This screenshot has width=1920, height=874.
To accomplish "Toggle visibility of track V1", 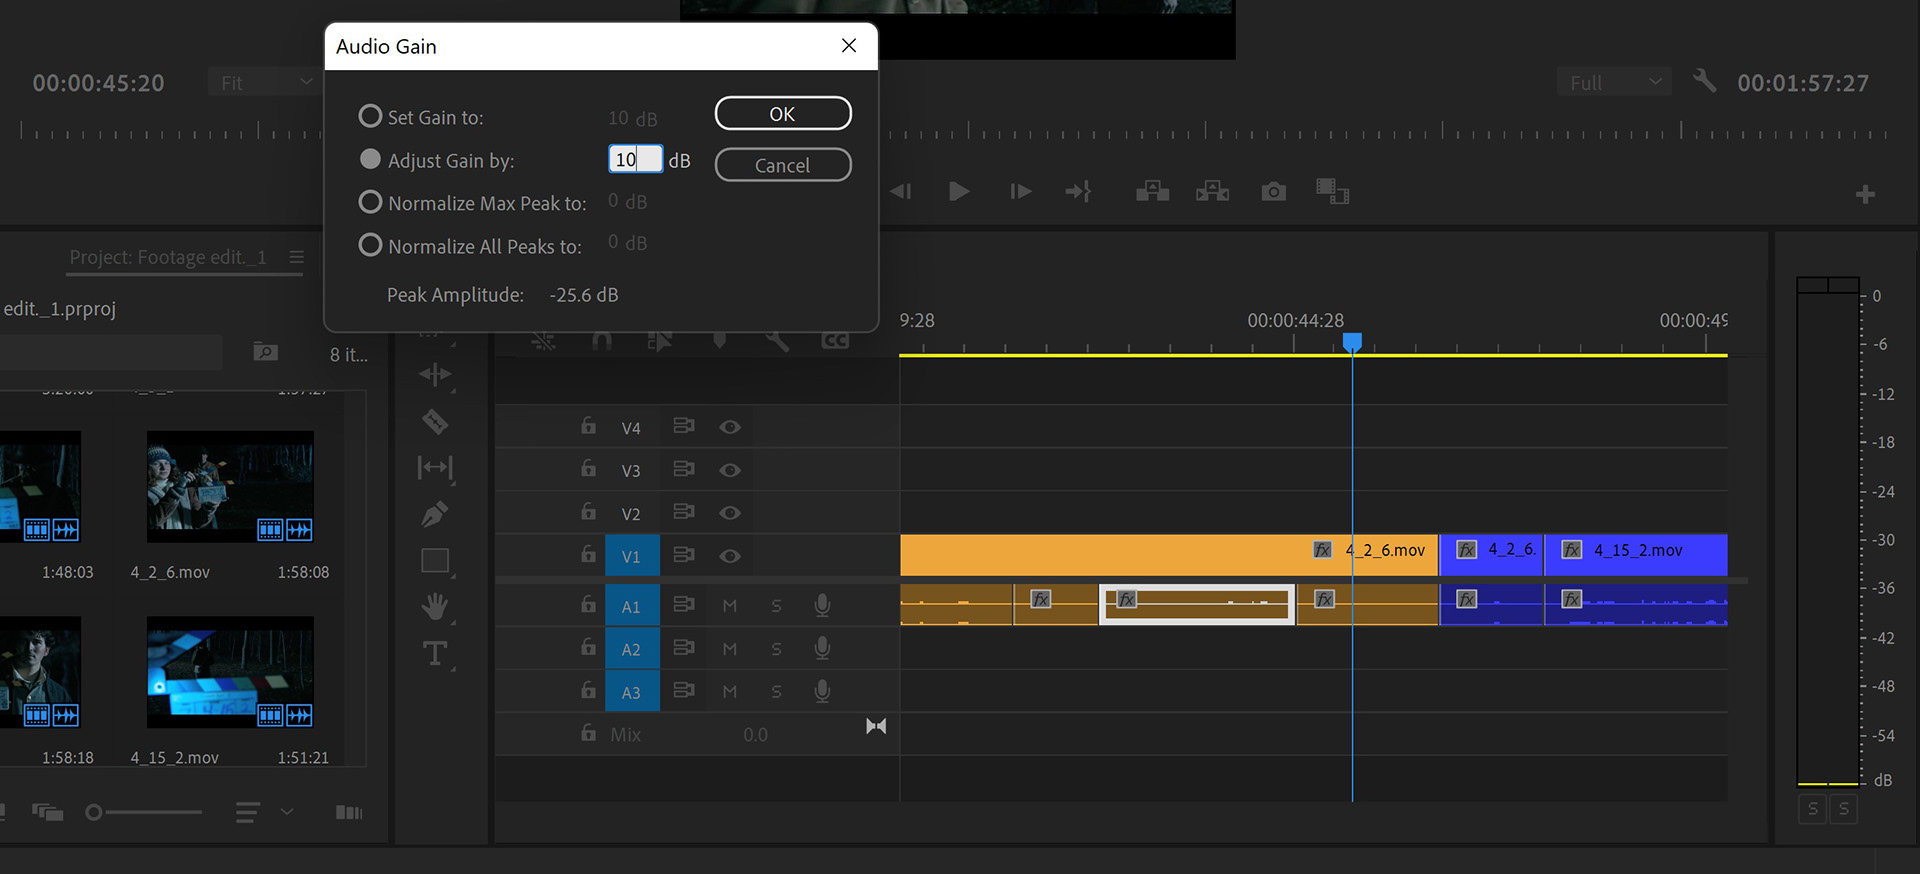I will [730, 556].
